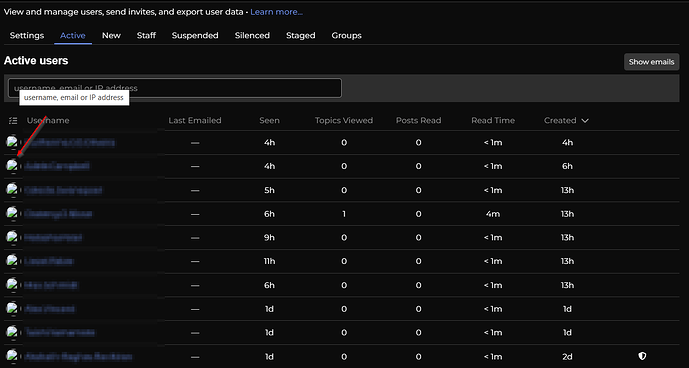689x368 pixels.
Task: Open avatar of user created 6h ago
Action: (x=12, y=166)
